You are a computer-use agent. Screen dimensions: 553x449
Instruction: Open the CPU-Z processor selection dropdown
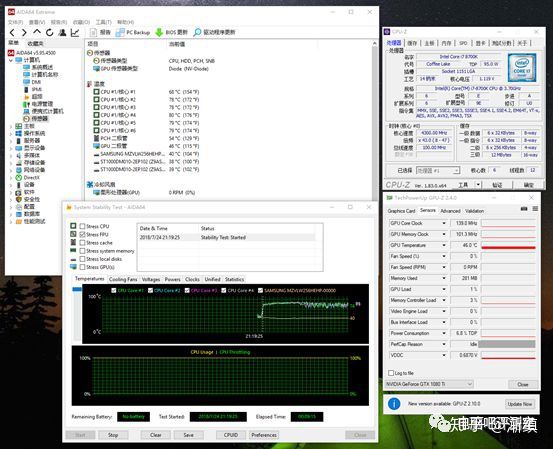438,170
